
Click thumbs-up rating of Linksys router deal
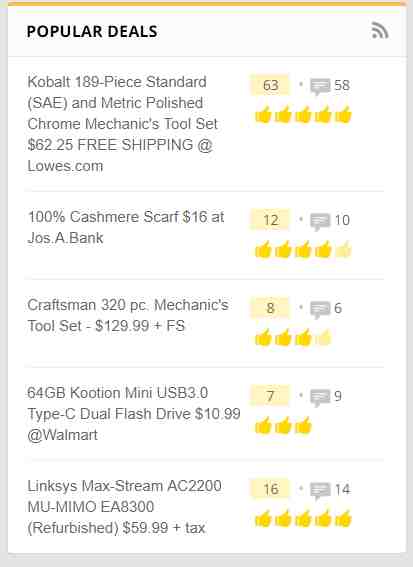[x=303, y=519]
